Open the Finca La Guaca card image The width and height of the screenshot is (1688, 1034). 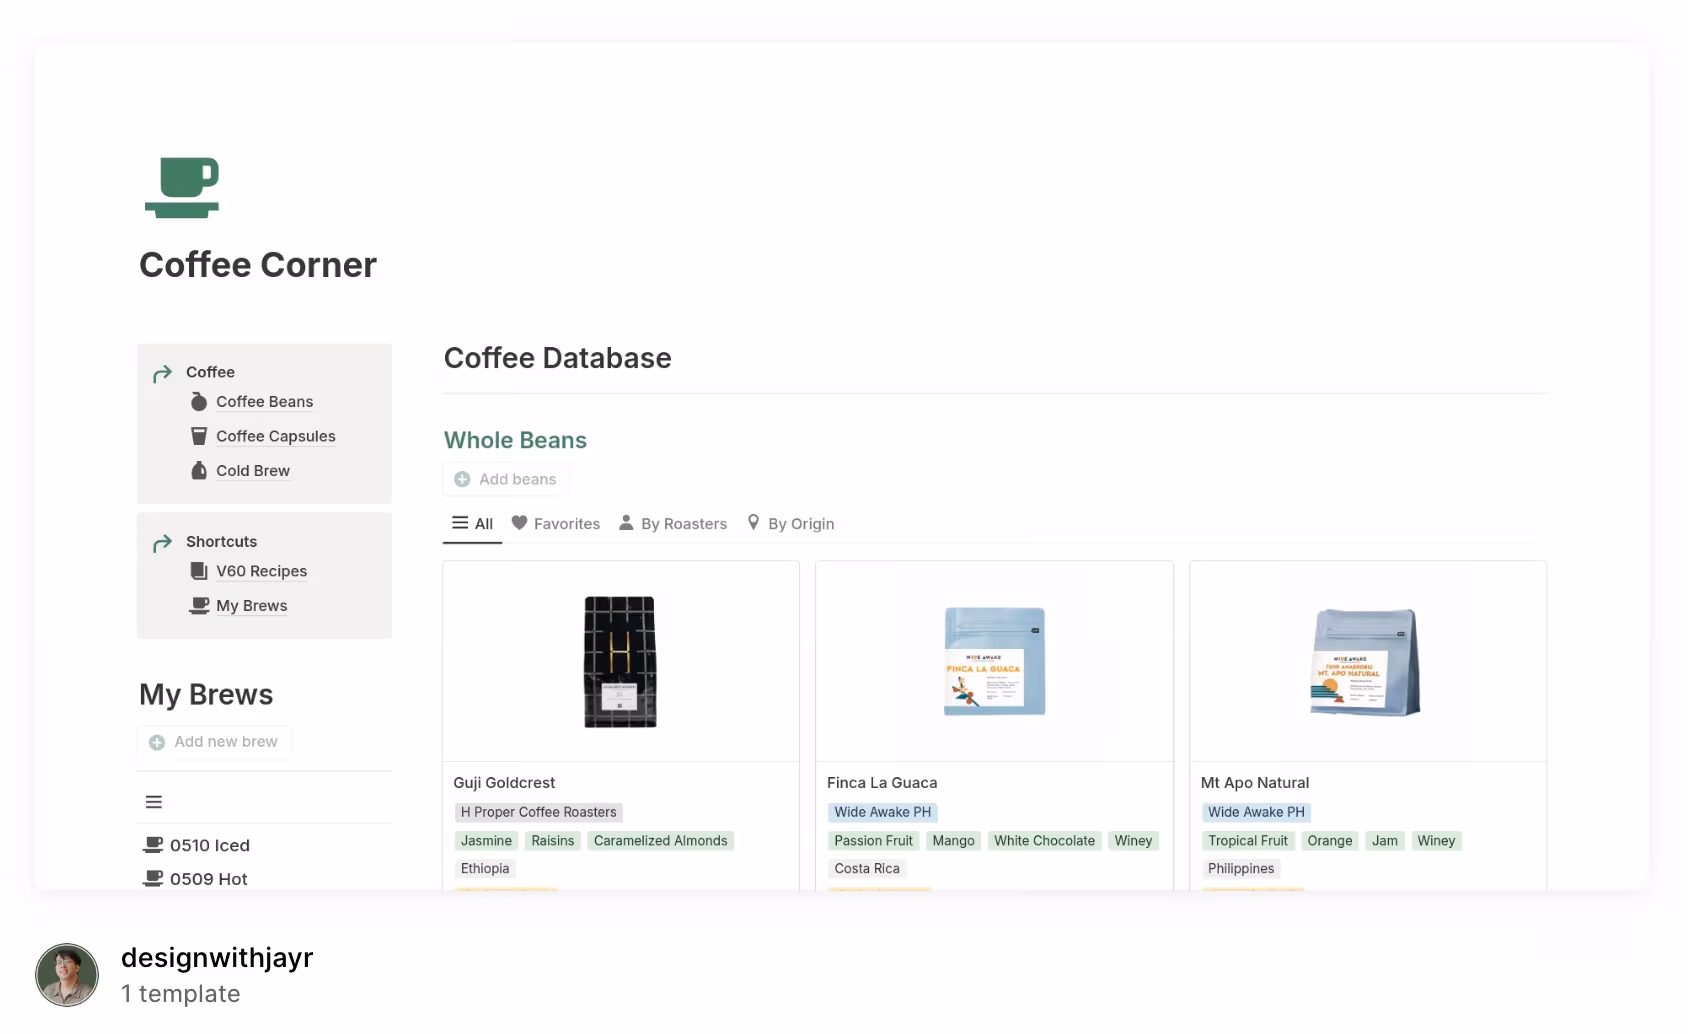click(994, 661)
